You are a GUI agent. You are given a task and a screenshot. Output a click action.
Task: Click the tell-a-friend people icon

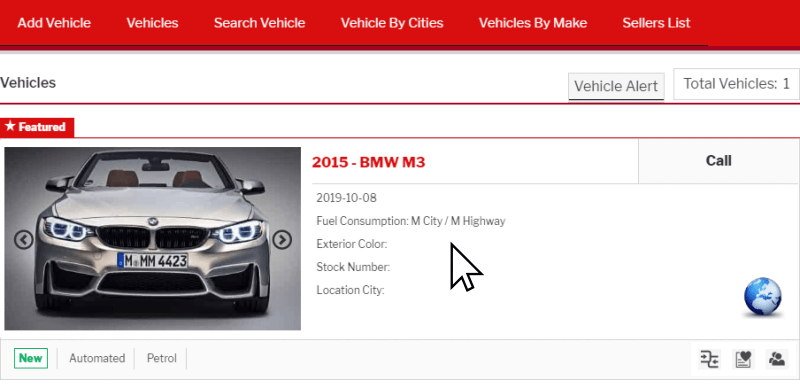(x=777, y=359)
